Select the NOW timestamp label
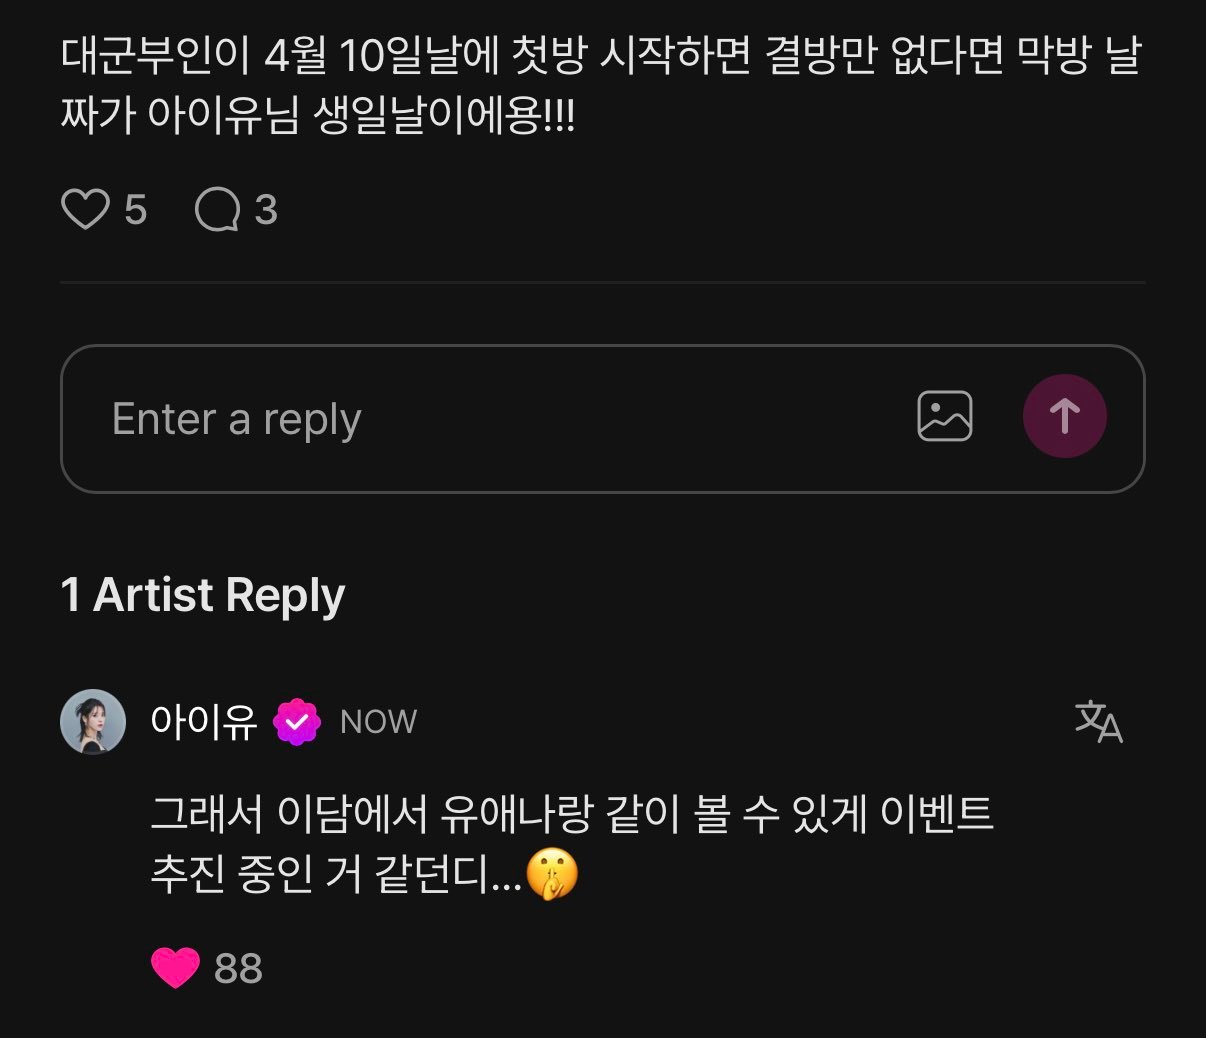 tap(377, 721)
